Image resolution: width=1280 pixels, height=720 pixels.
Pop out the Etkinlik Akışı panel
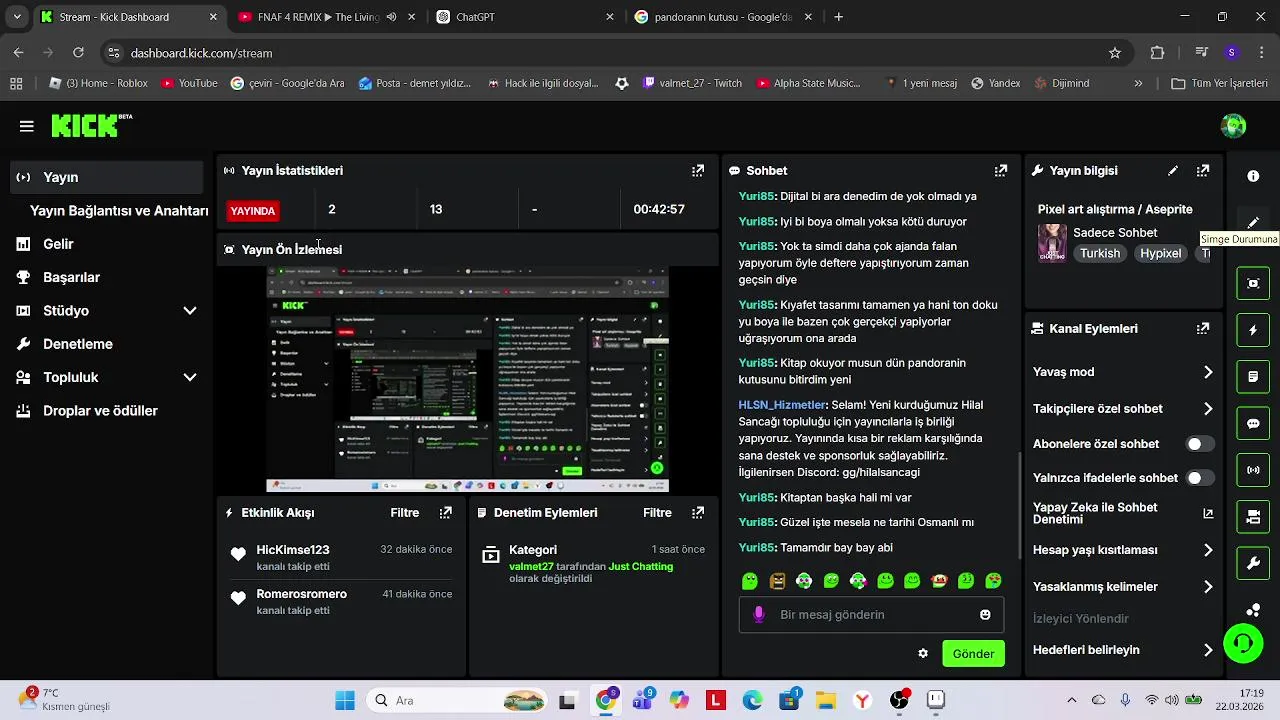click(x=446, y=513)
